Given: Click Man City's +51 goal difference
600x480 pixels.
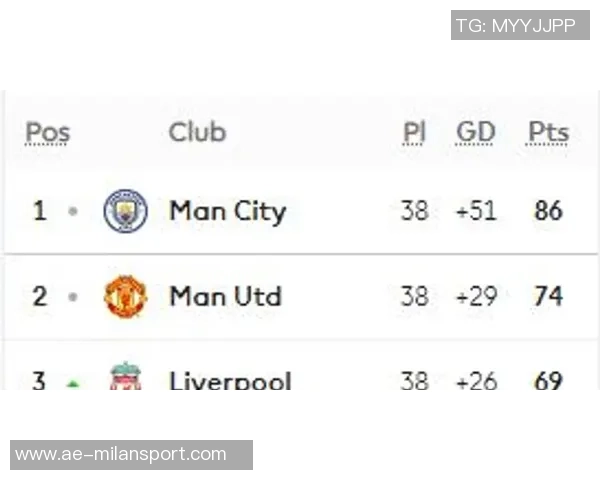Looking at the screenshot, I should [x=476, y=211].
